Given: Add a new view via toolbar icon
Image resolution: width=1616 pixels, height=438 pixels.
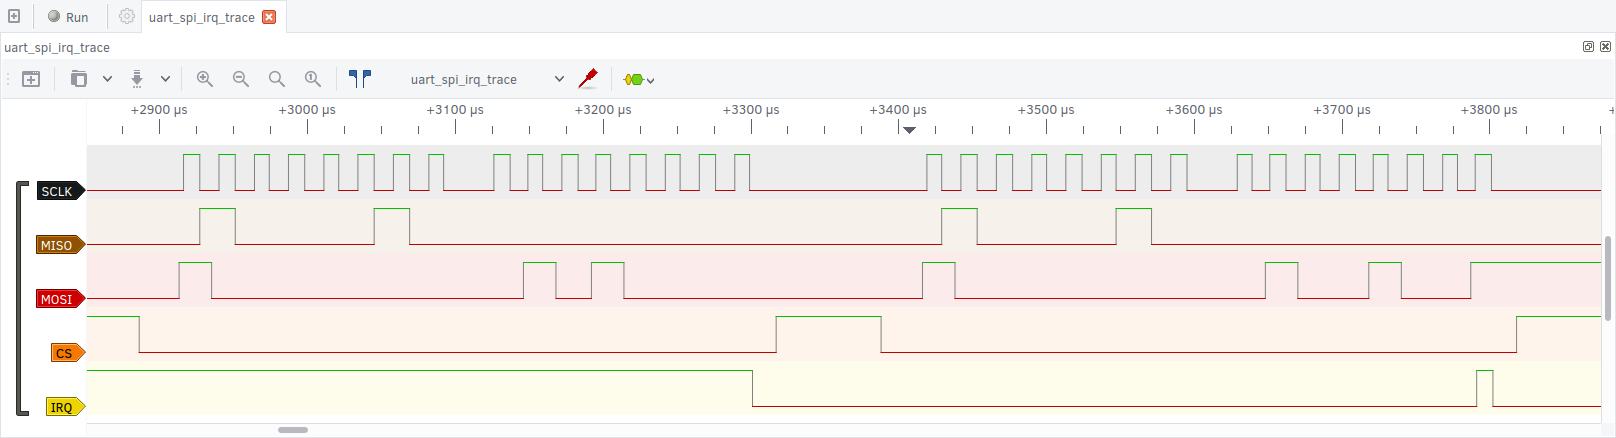Looking at the screenshot, I should pos(31,79).
